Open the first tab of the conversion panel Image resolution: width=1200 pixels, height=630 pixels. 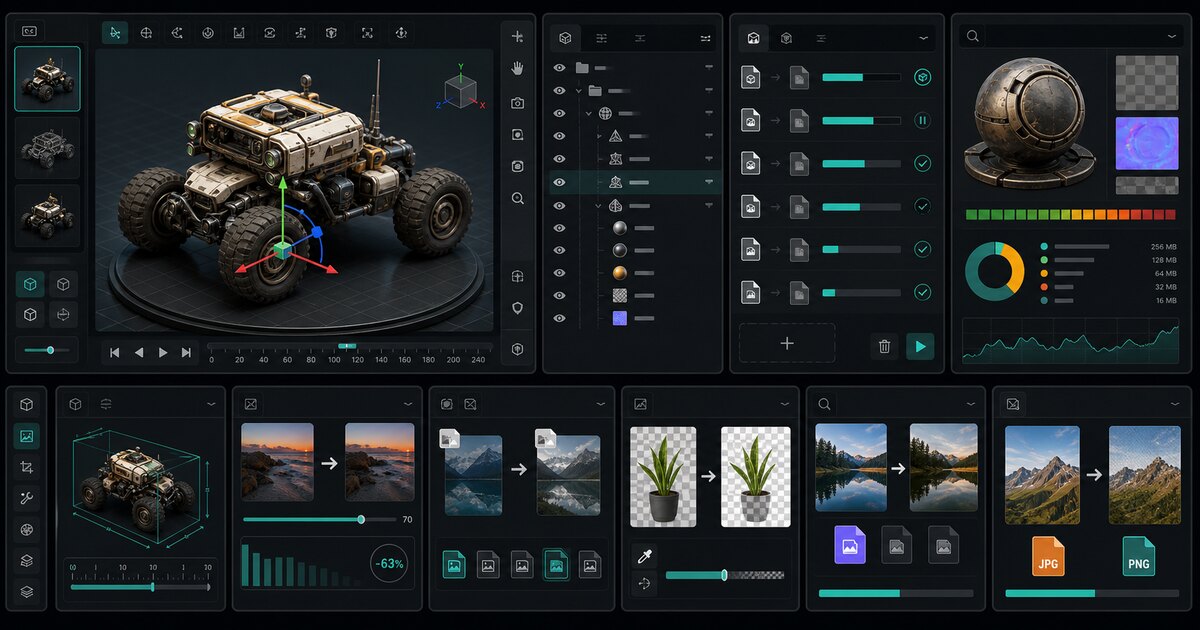(753, 38)
